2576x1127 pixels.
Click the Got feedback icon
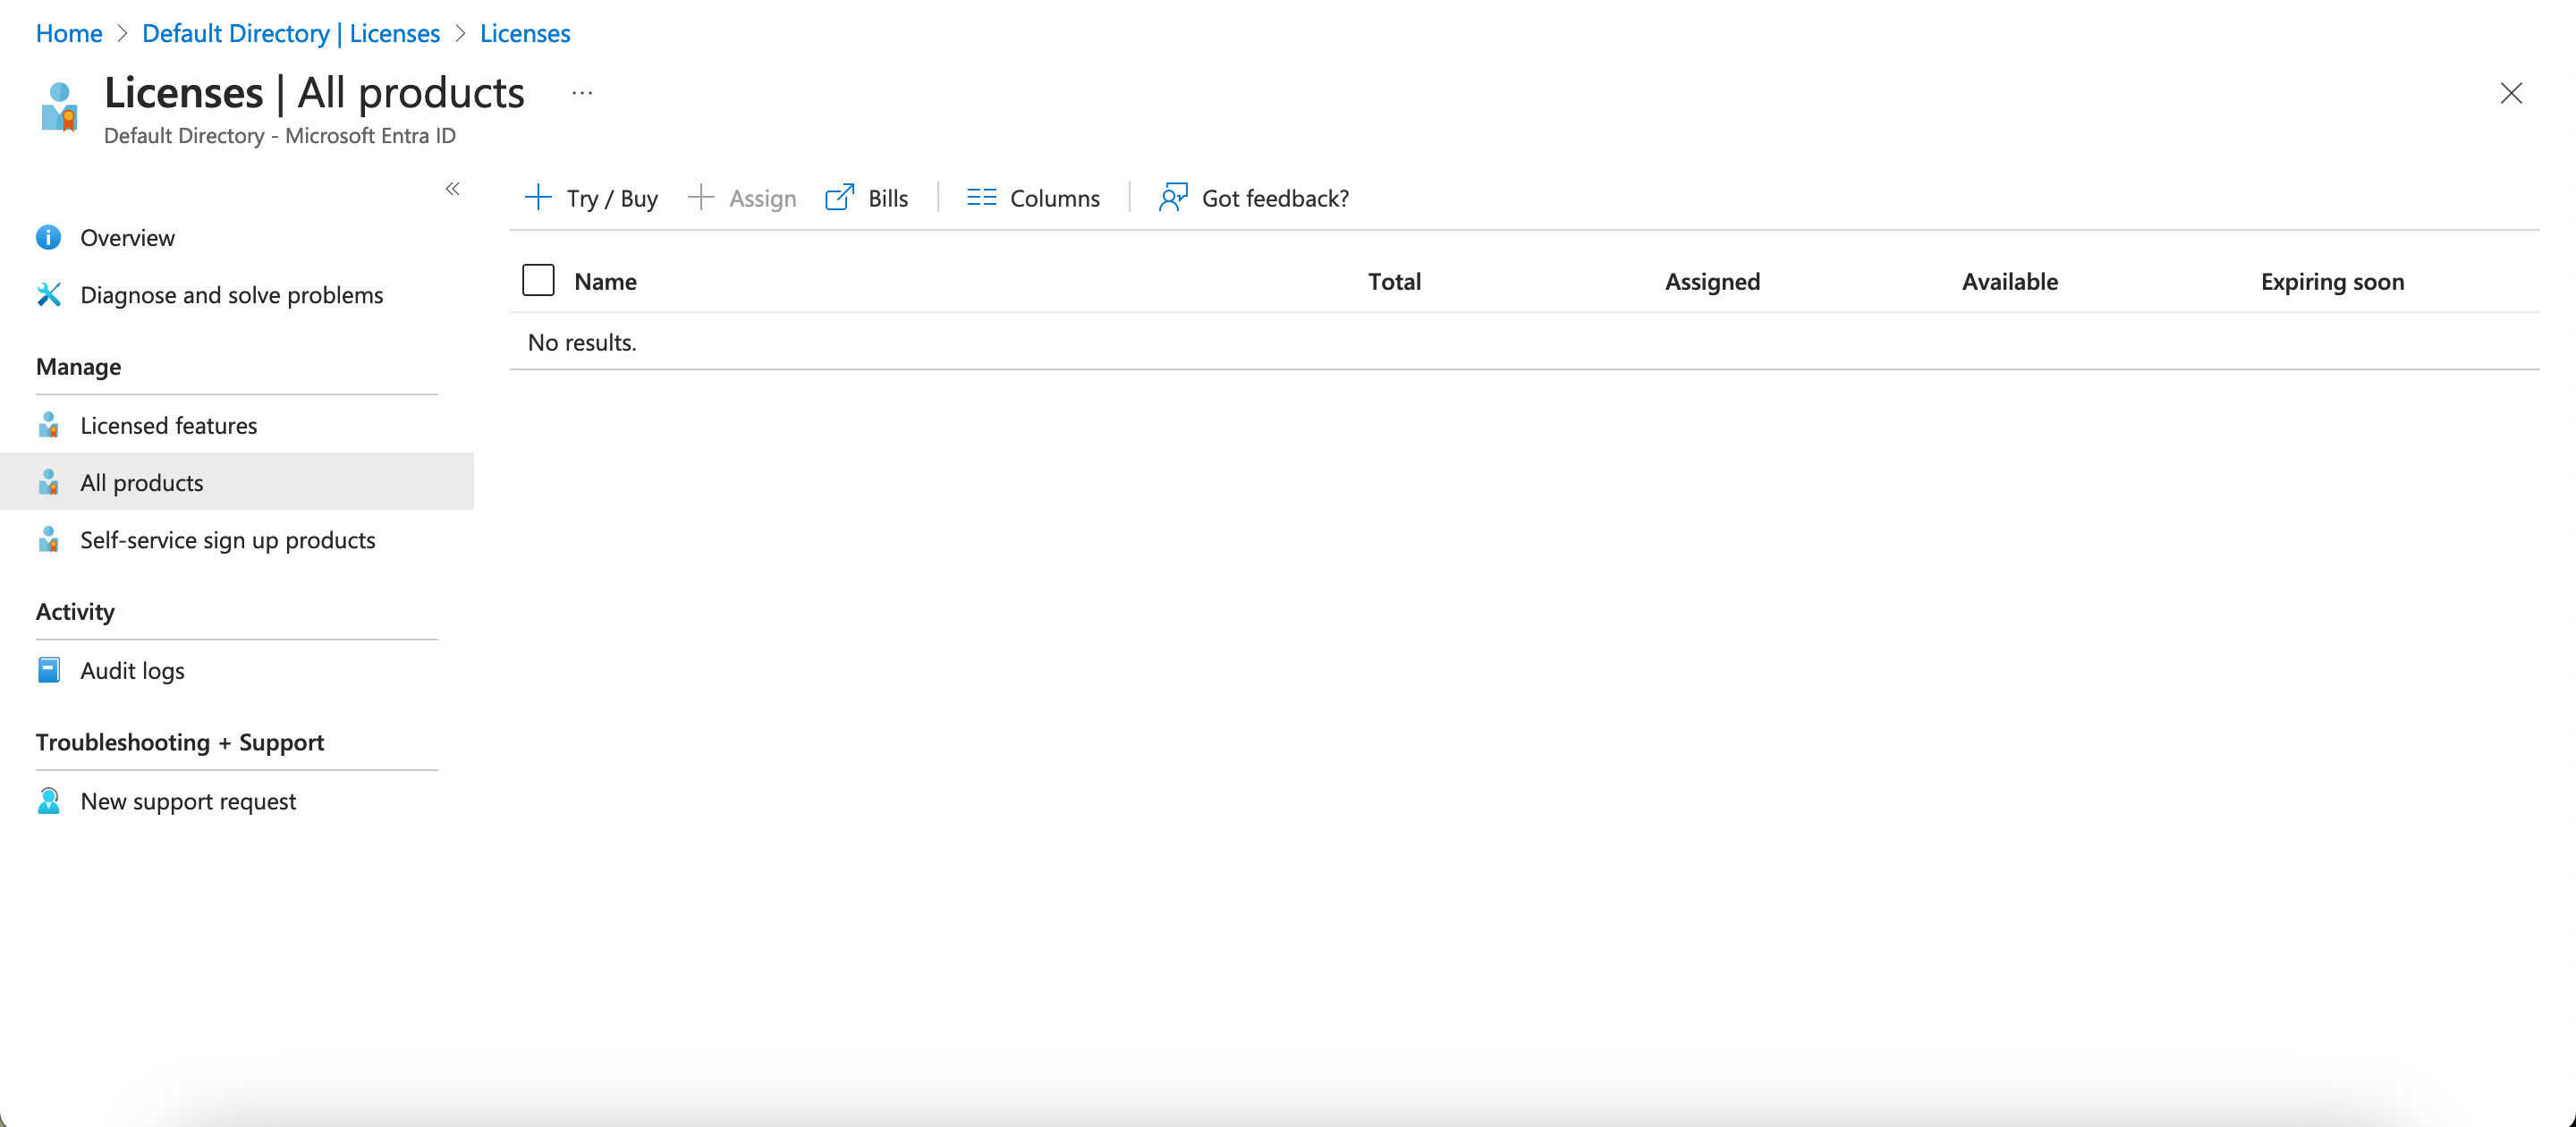[1172, 197]
